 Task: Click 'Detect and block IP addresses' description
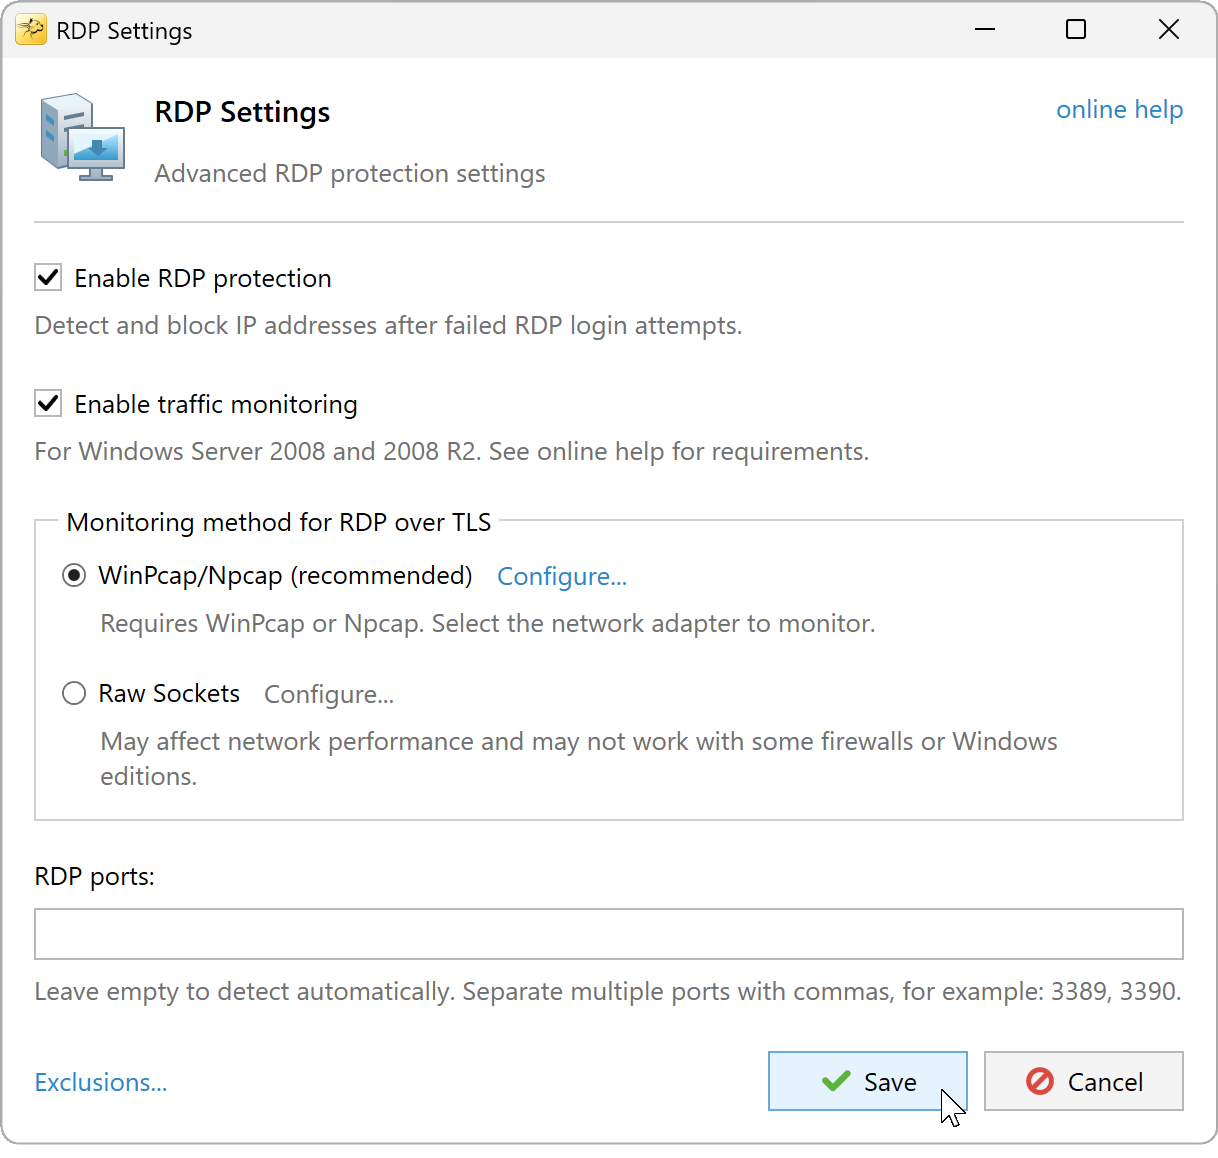point(388,326)
